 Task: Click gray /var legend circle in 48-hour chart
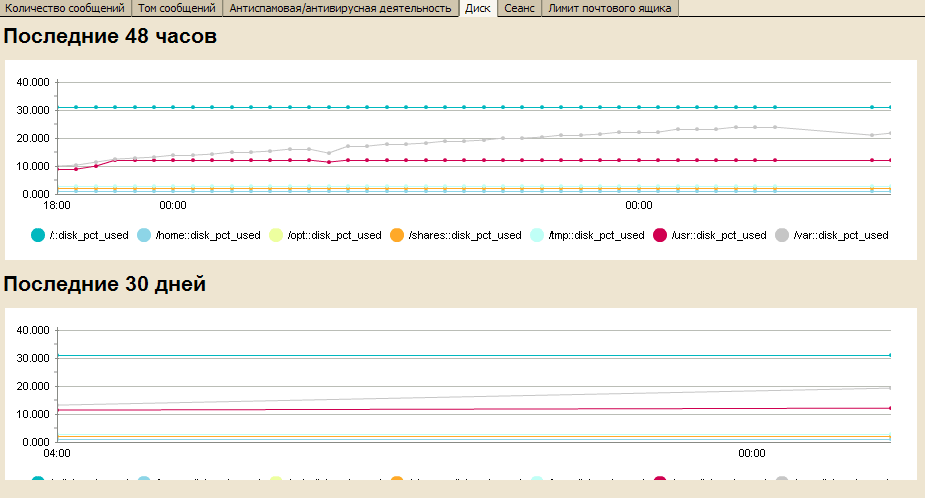(x=782, y=235)
